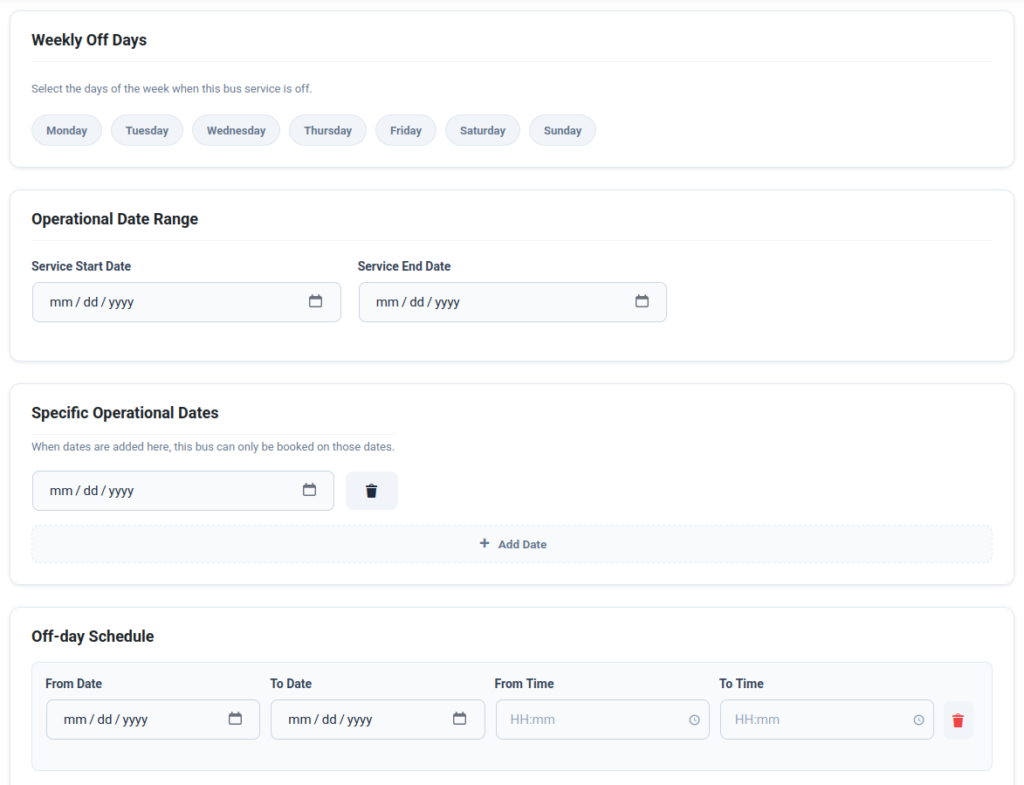The width and height of the screenshot is (1024, 785).
Task: Click the Add Date button
Action: 512,544
